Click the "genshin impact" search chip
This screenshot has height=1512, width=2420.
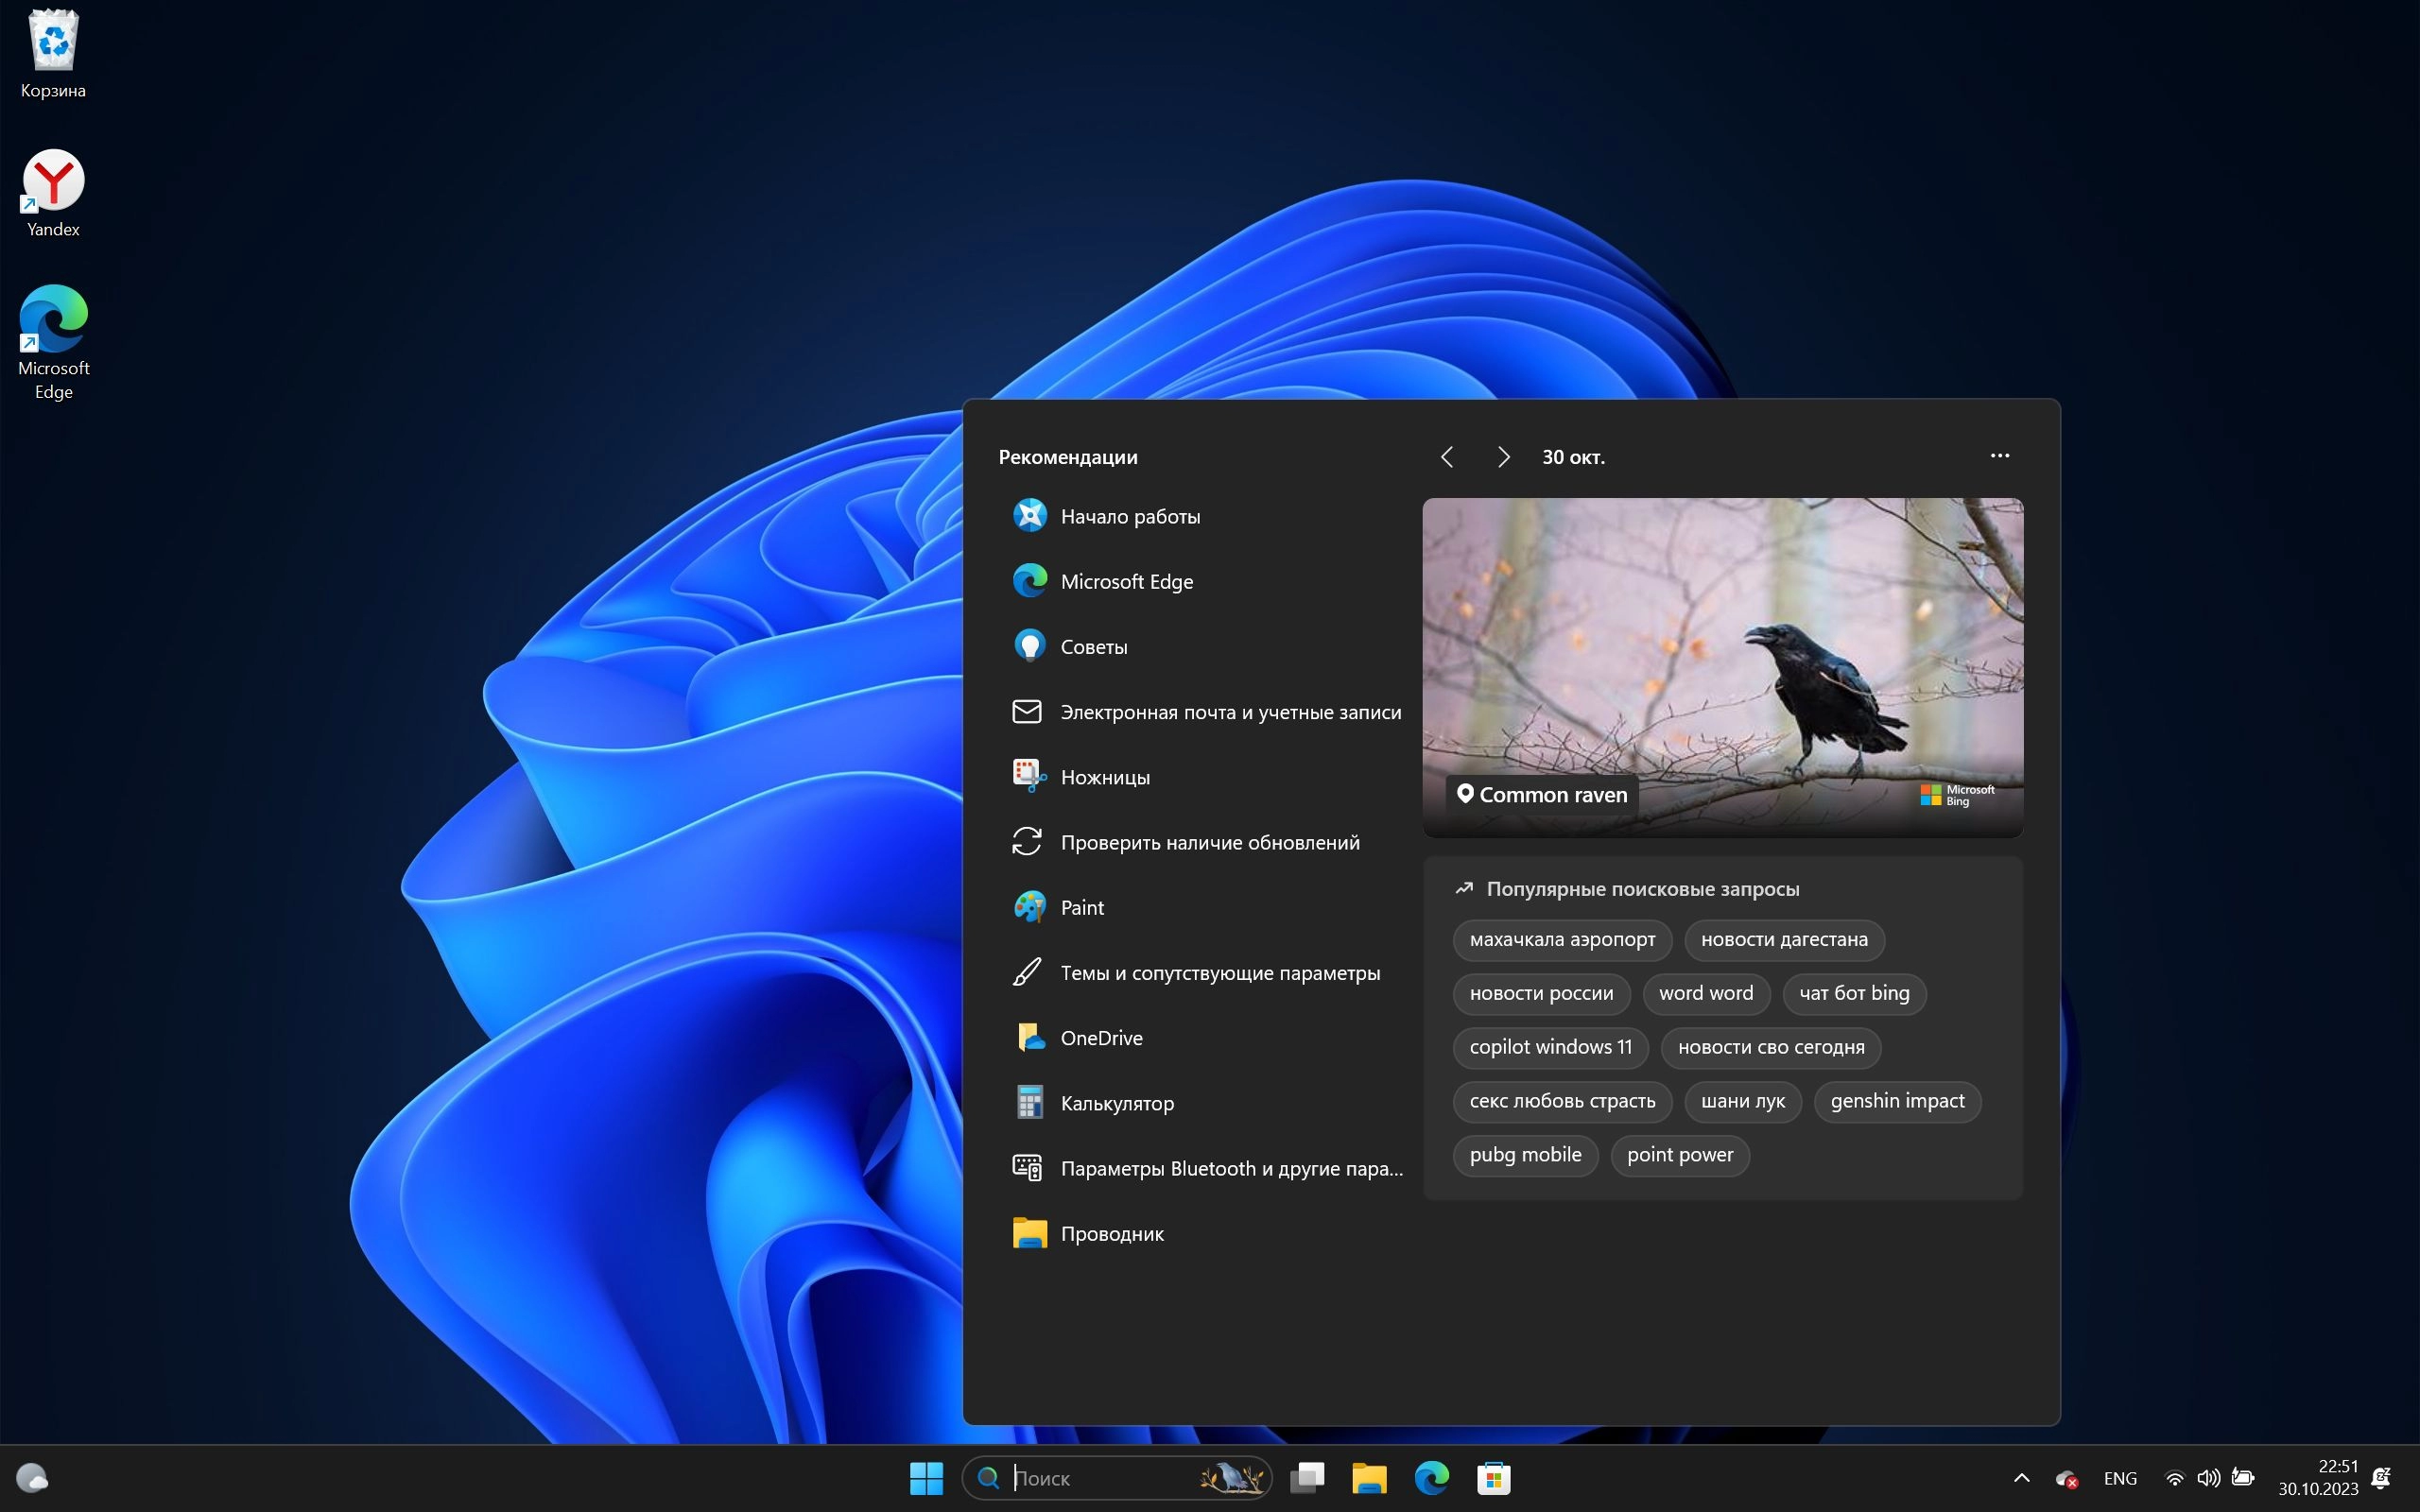coord(1896,1101)
